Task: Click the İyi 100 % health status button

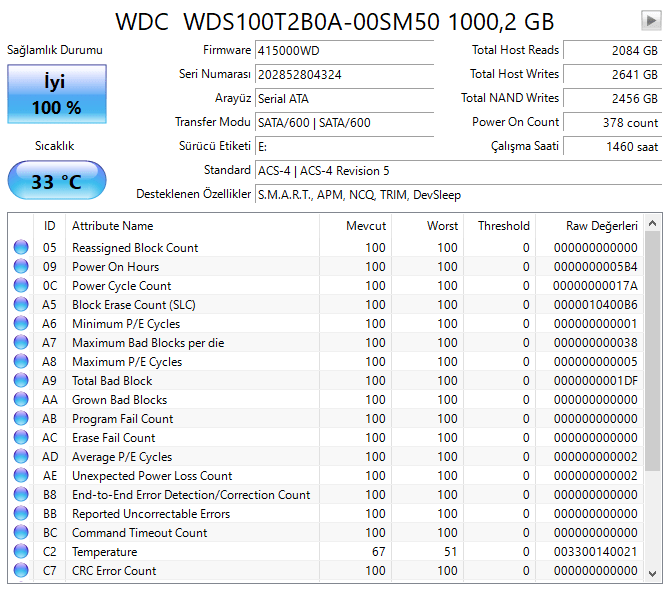Action: point(57,94)
